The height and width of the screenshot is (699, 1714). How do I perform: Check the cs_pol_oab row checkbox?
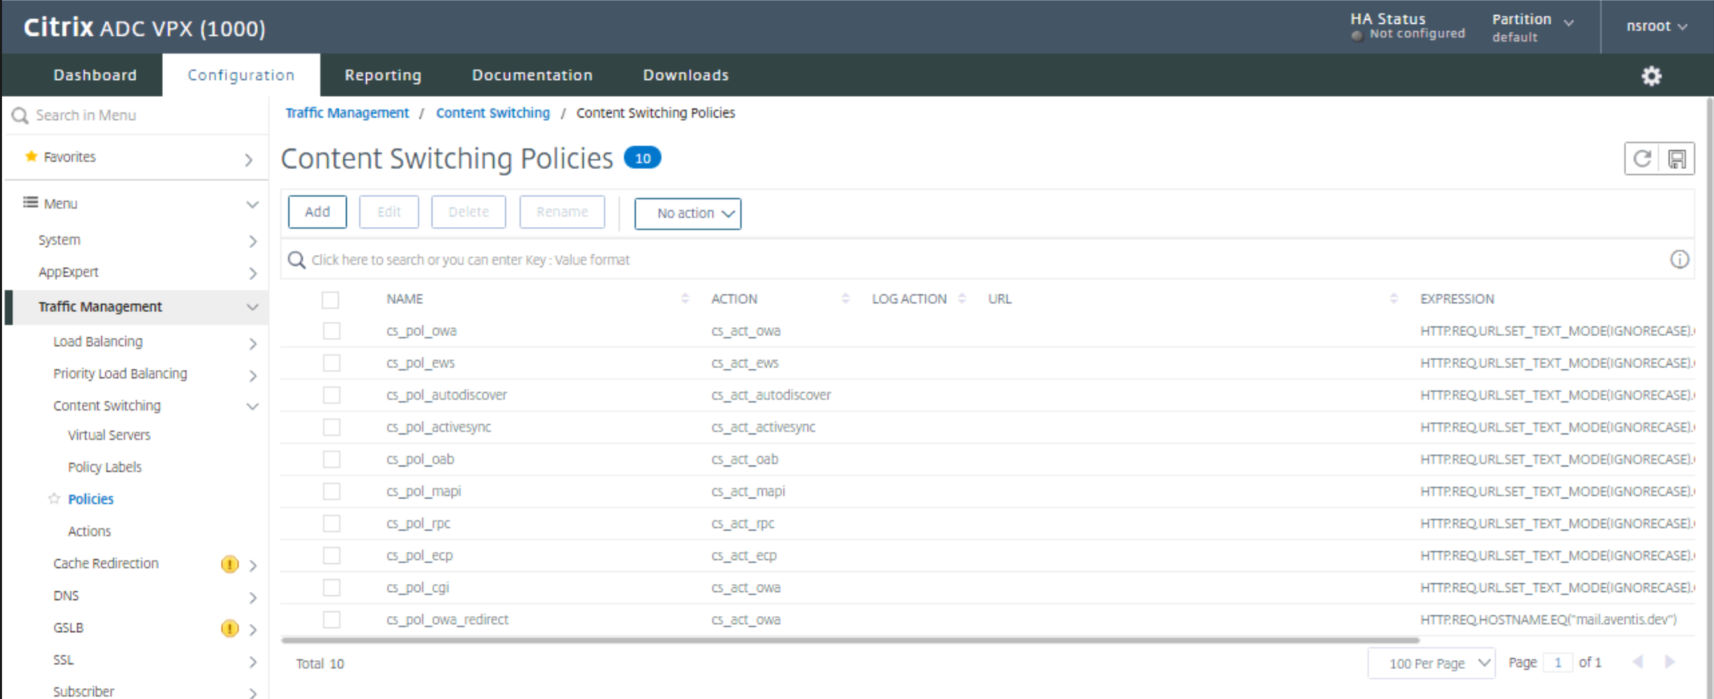point(331,459)
